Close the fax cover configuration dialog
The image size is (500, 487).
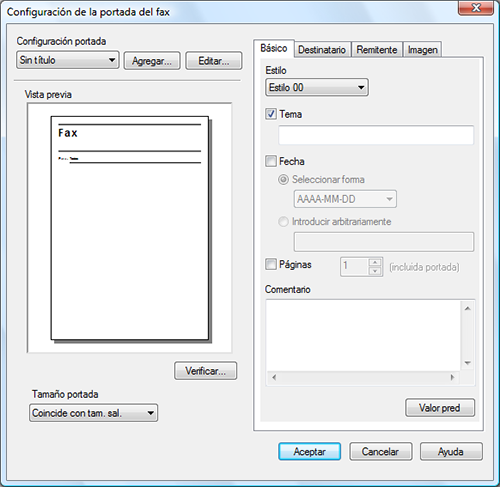pos(476,8)
